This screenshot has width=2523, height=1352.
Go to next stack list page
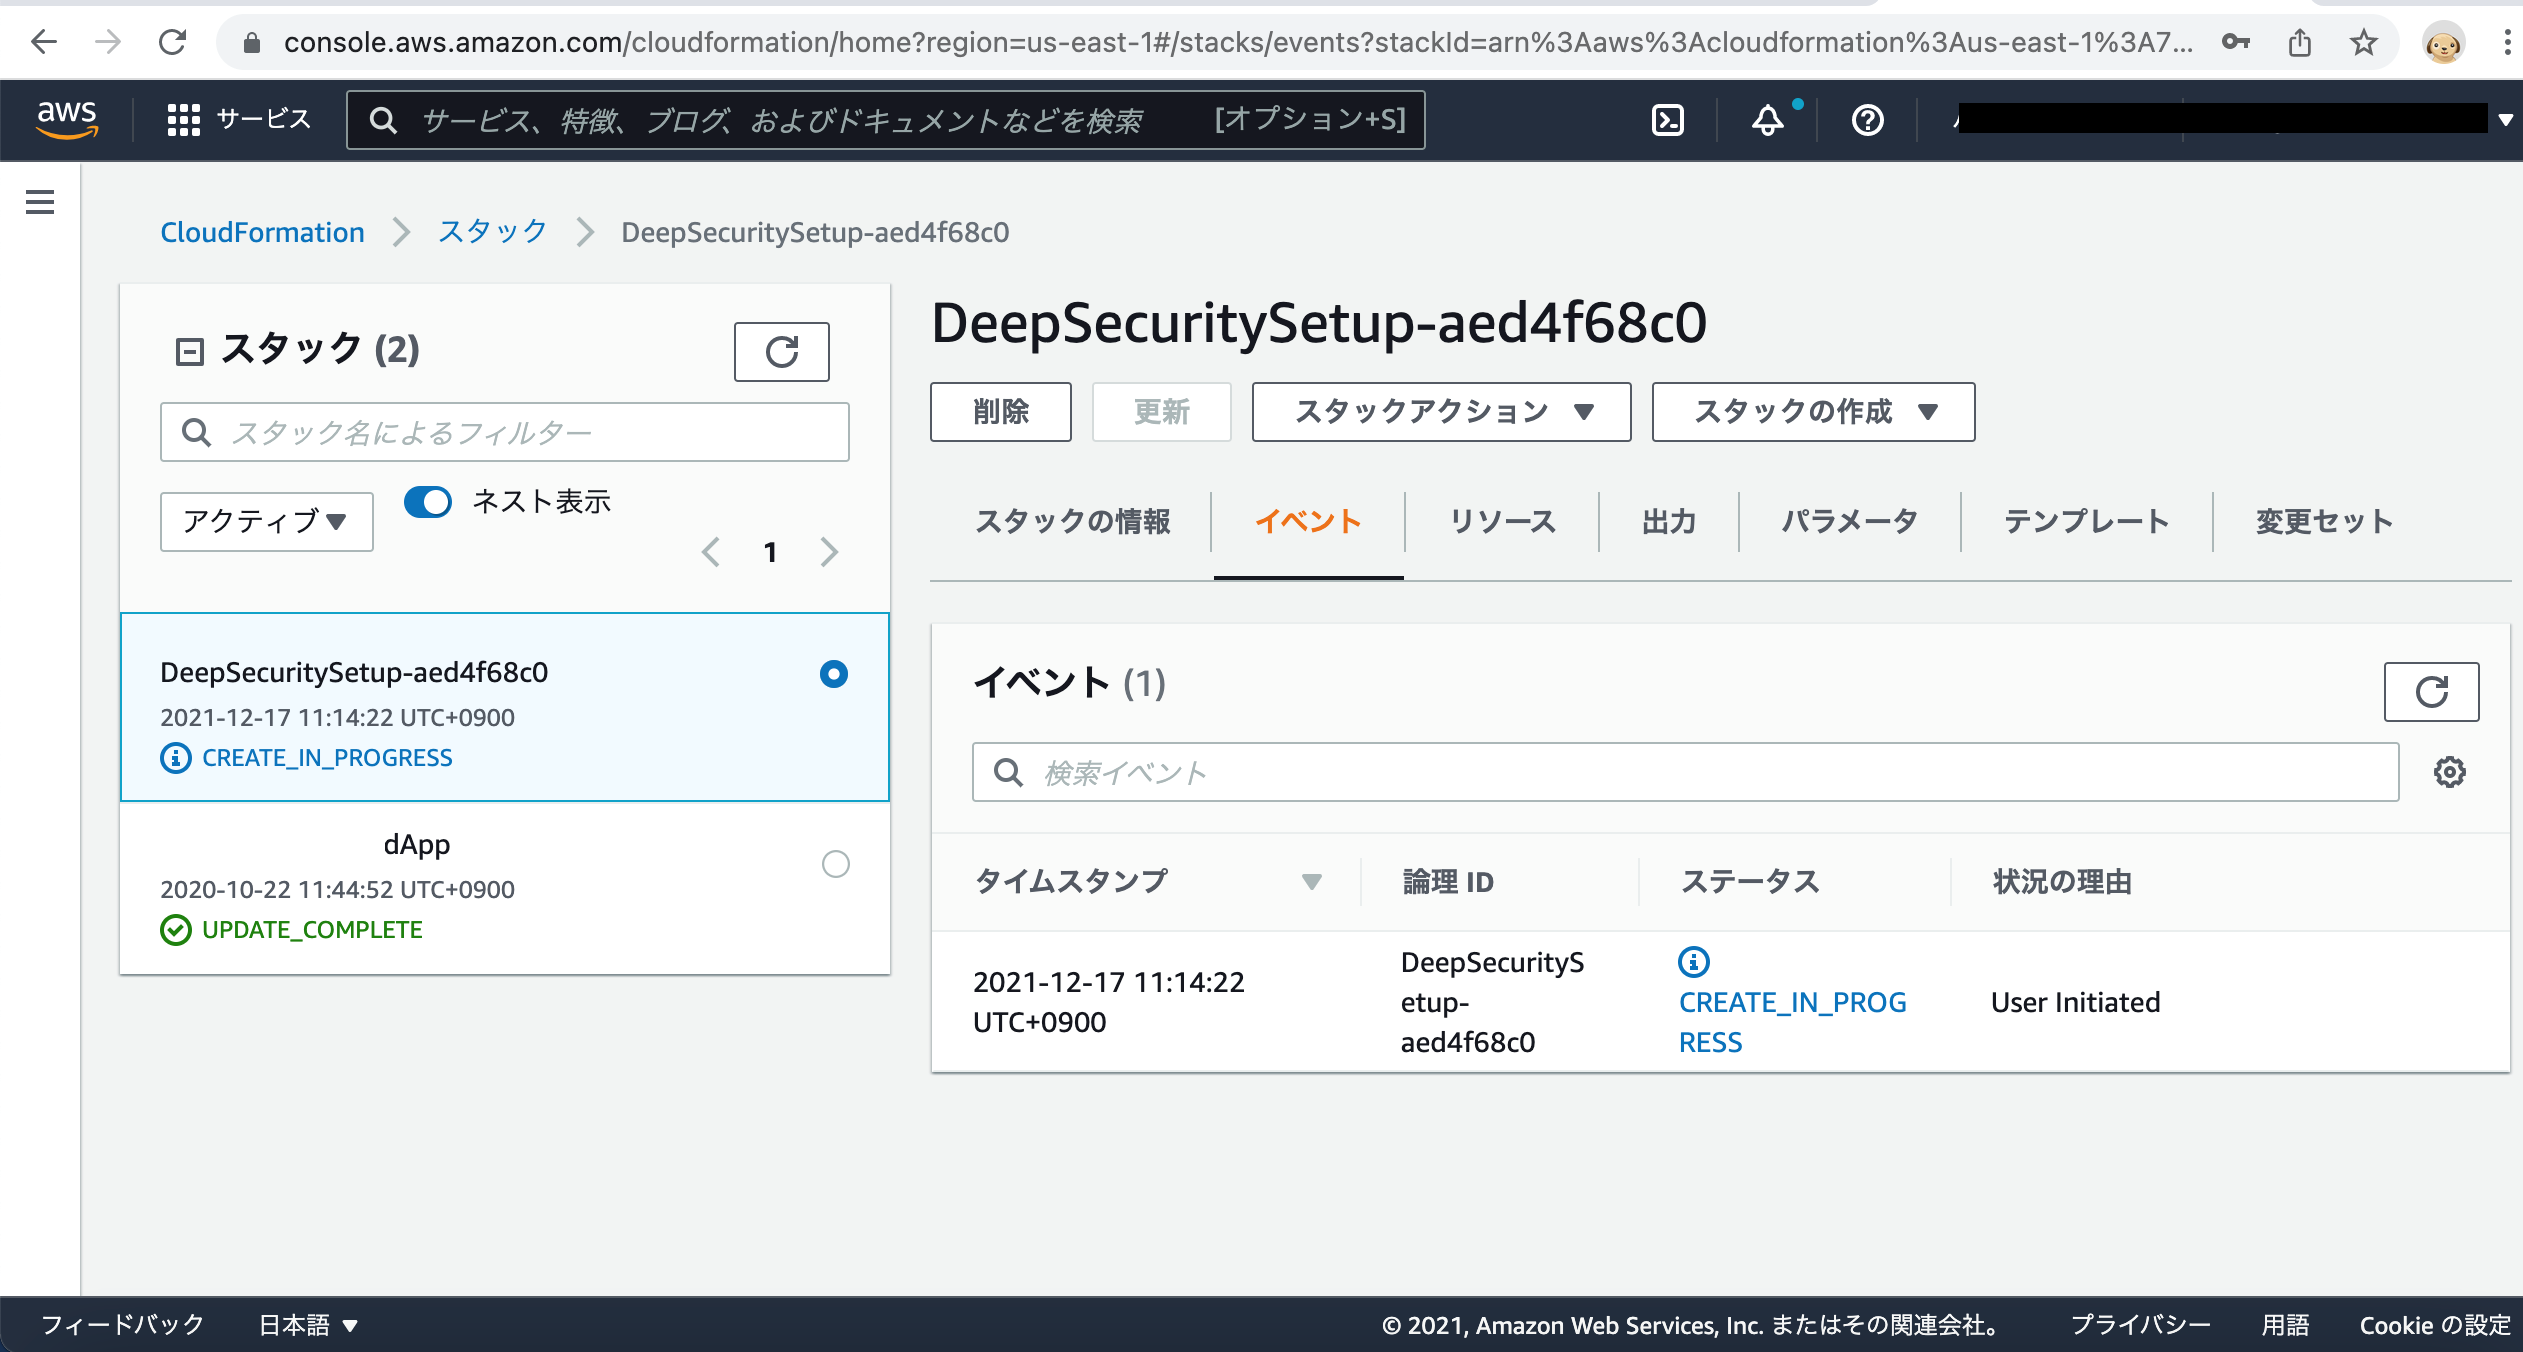tap(829, 552)
